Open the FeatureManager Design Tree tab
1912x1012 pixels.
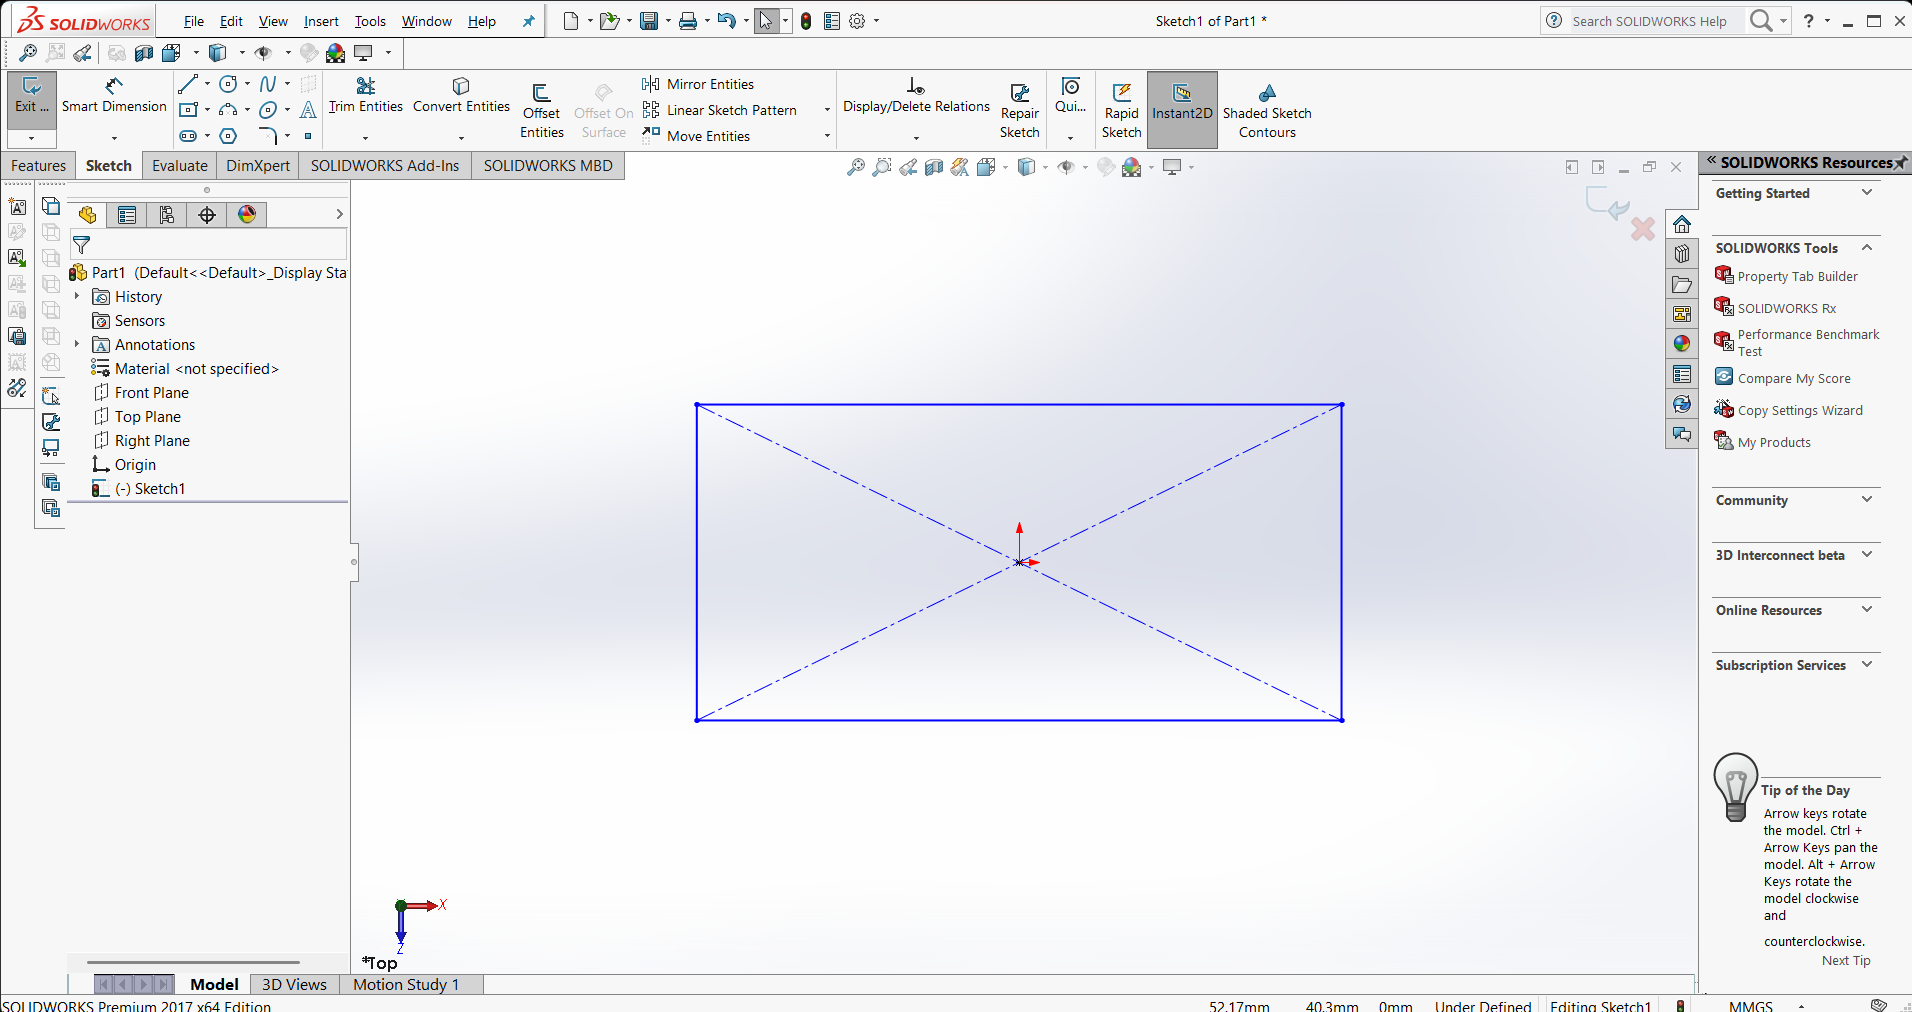click(x=87, y=215)
